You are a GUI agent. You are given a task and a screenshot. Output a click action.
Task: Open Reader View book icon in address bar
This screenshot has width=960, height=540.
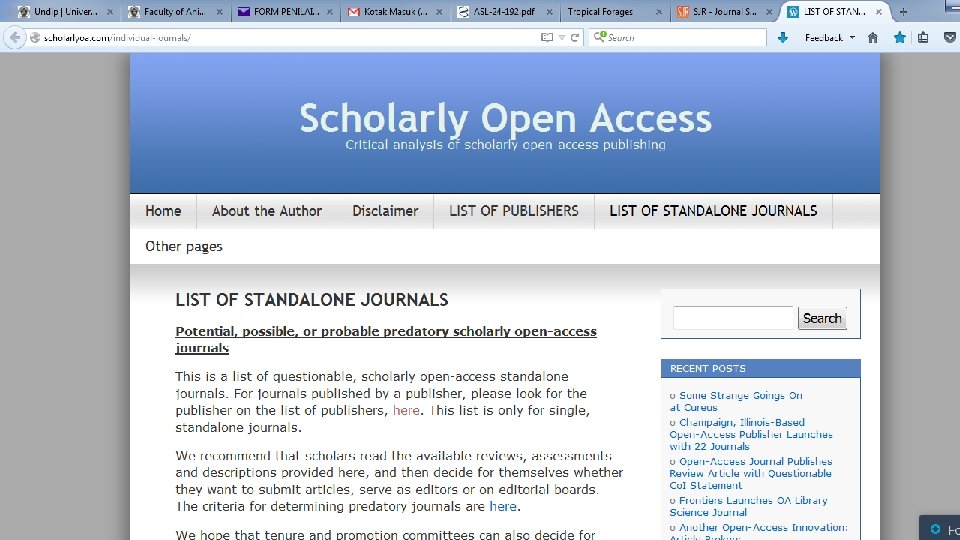(547, 38)
